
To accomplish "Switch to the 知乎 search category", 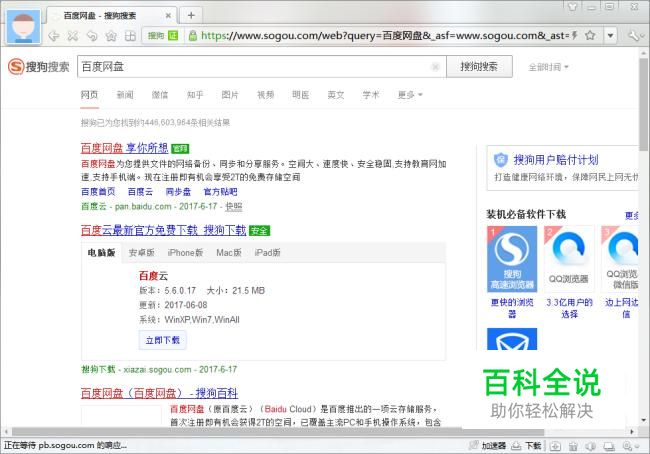I will [x=195, y=95].
